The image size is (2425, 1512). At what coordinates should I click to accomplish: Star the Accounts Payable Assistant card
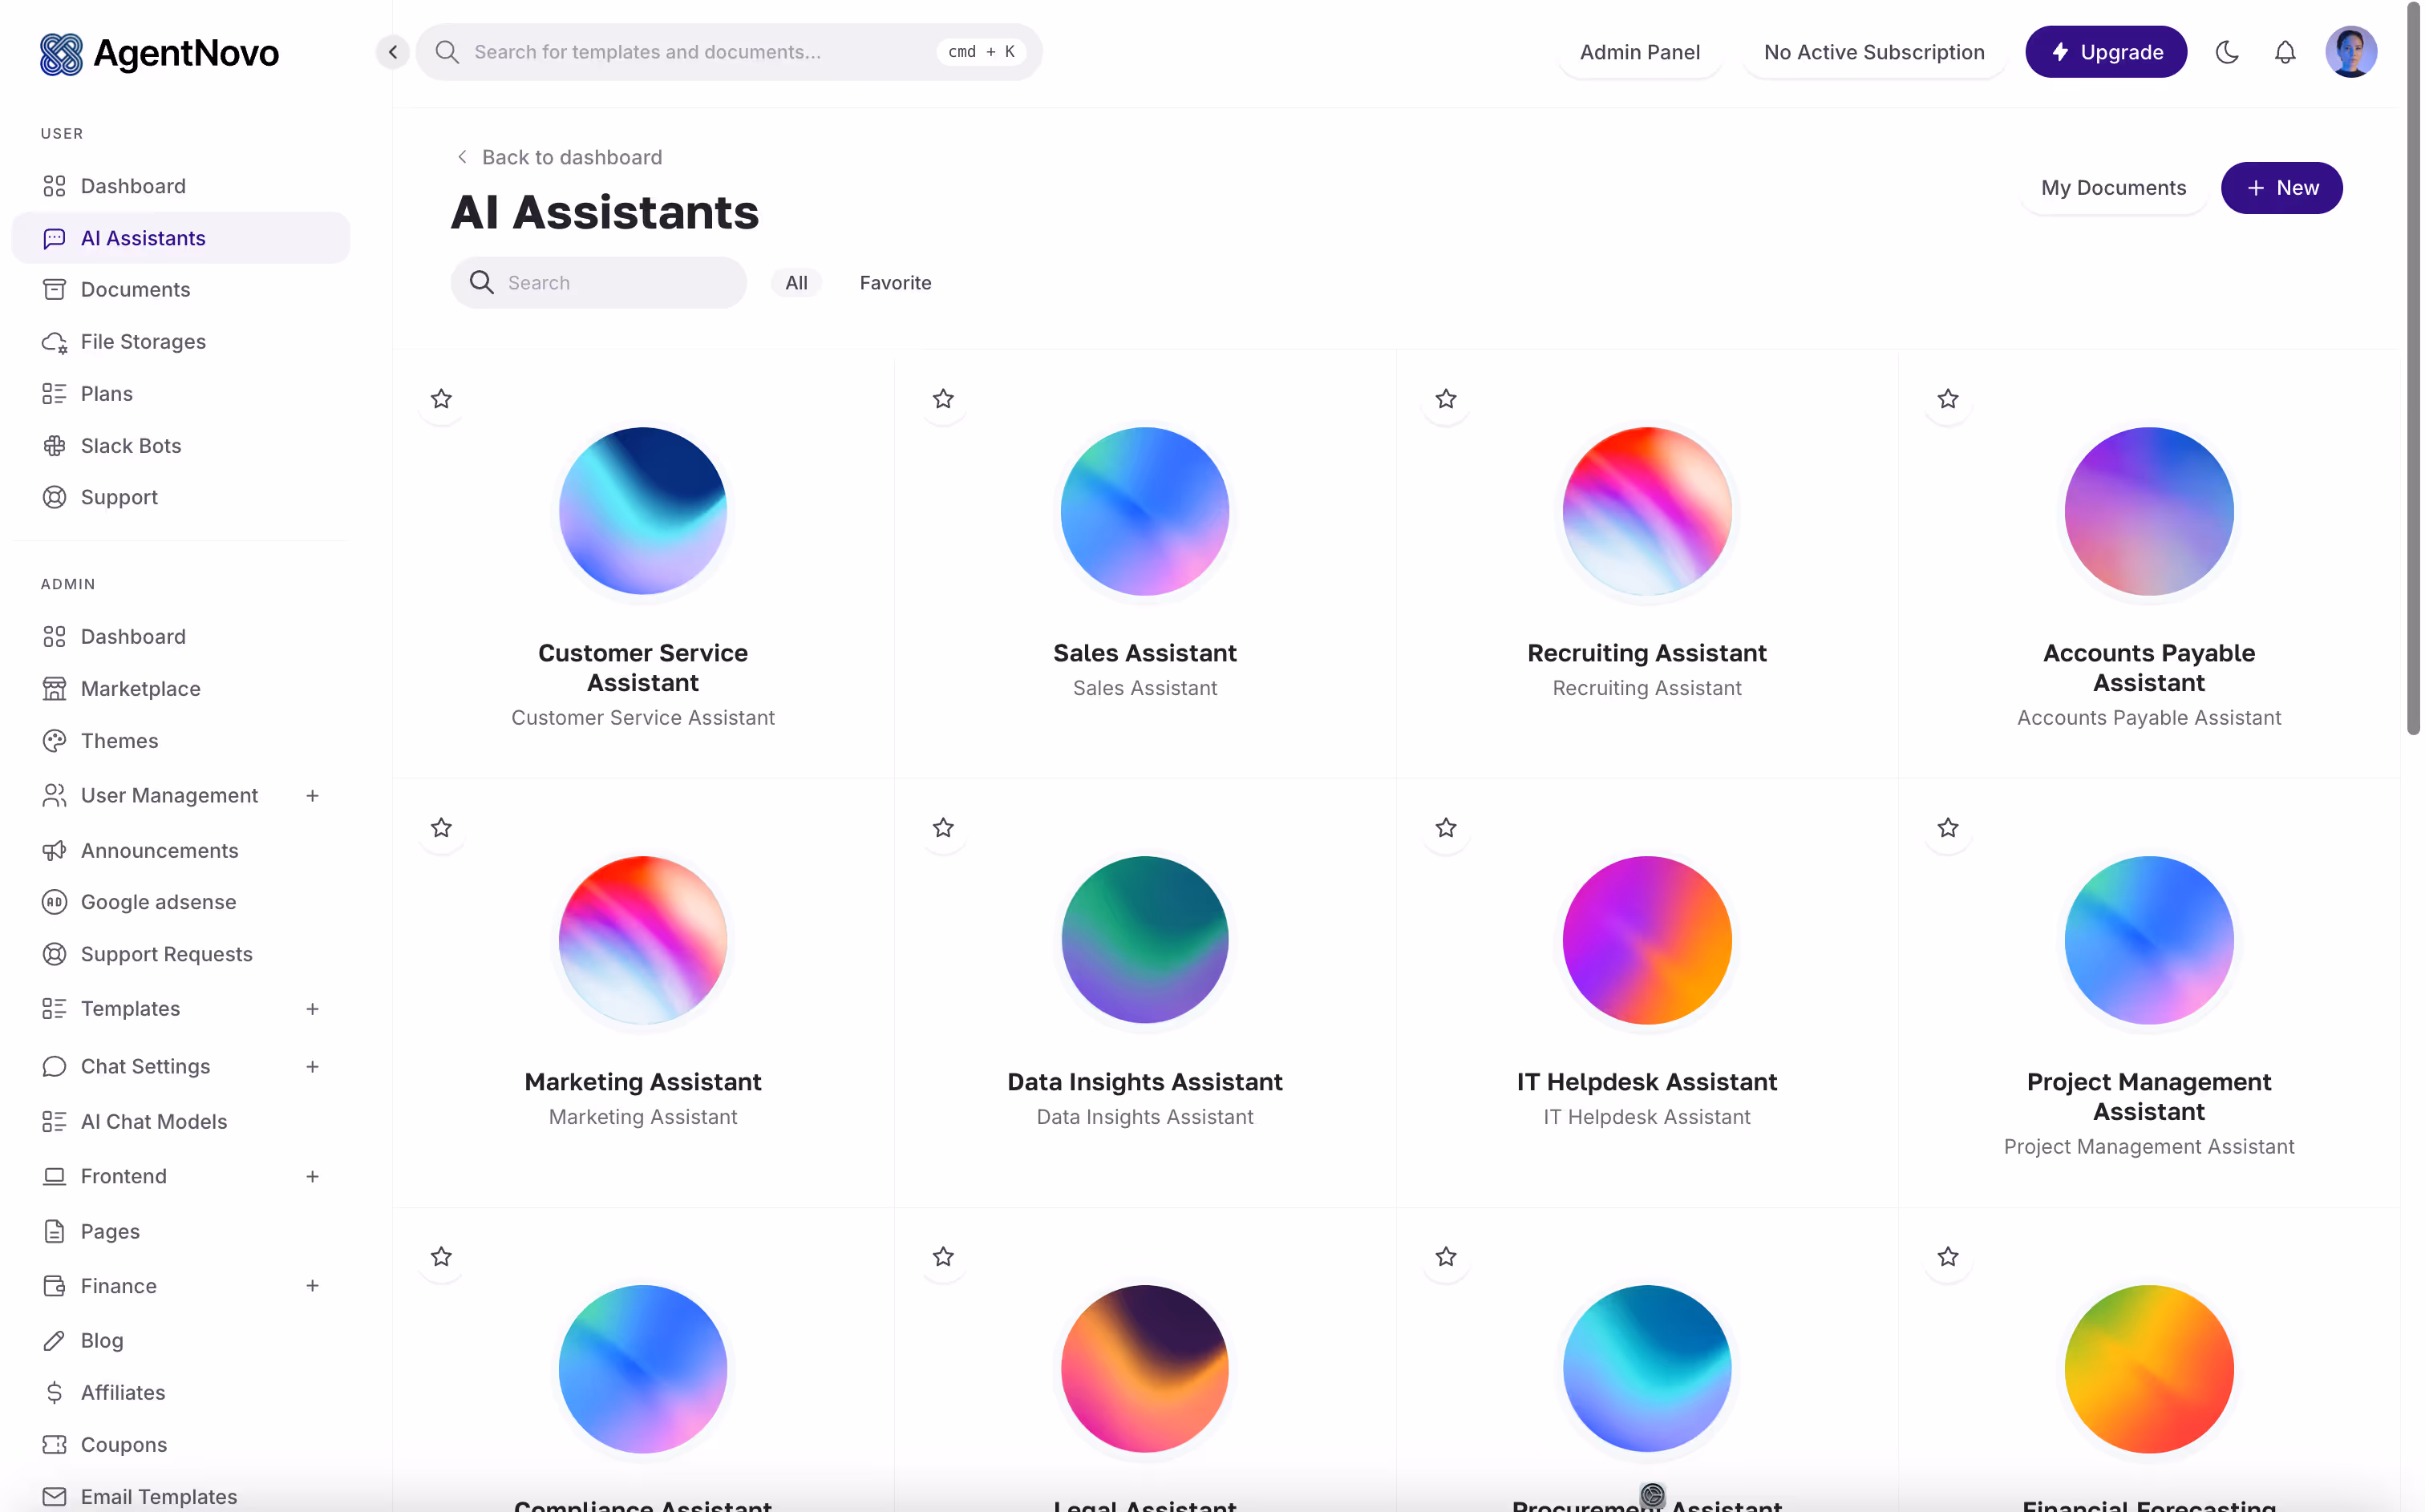[1947, 399]
